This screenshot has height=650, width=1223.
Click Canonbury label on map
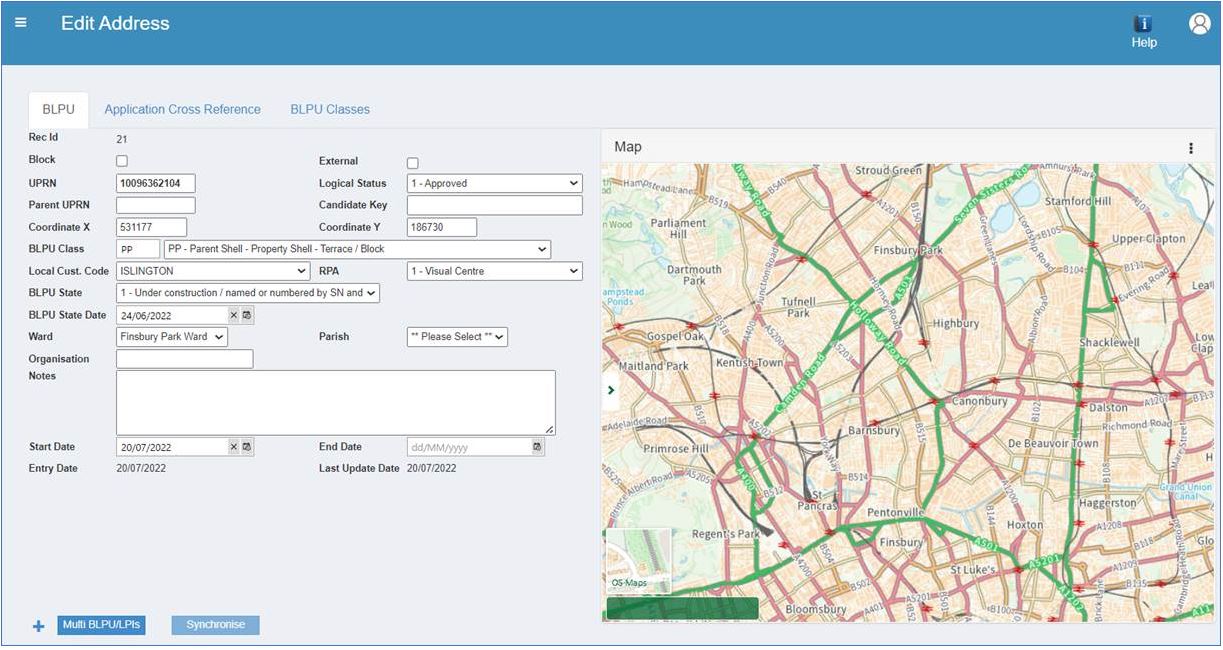pyautogui.click(x=979, y=401)
